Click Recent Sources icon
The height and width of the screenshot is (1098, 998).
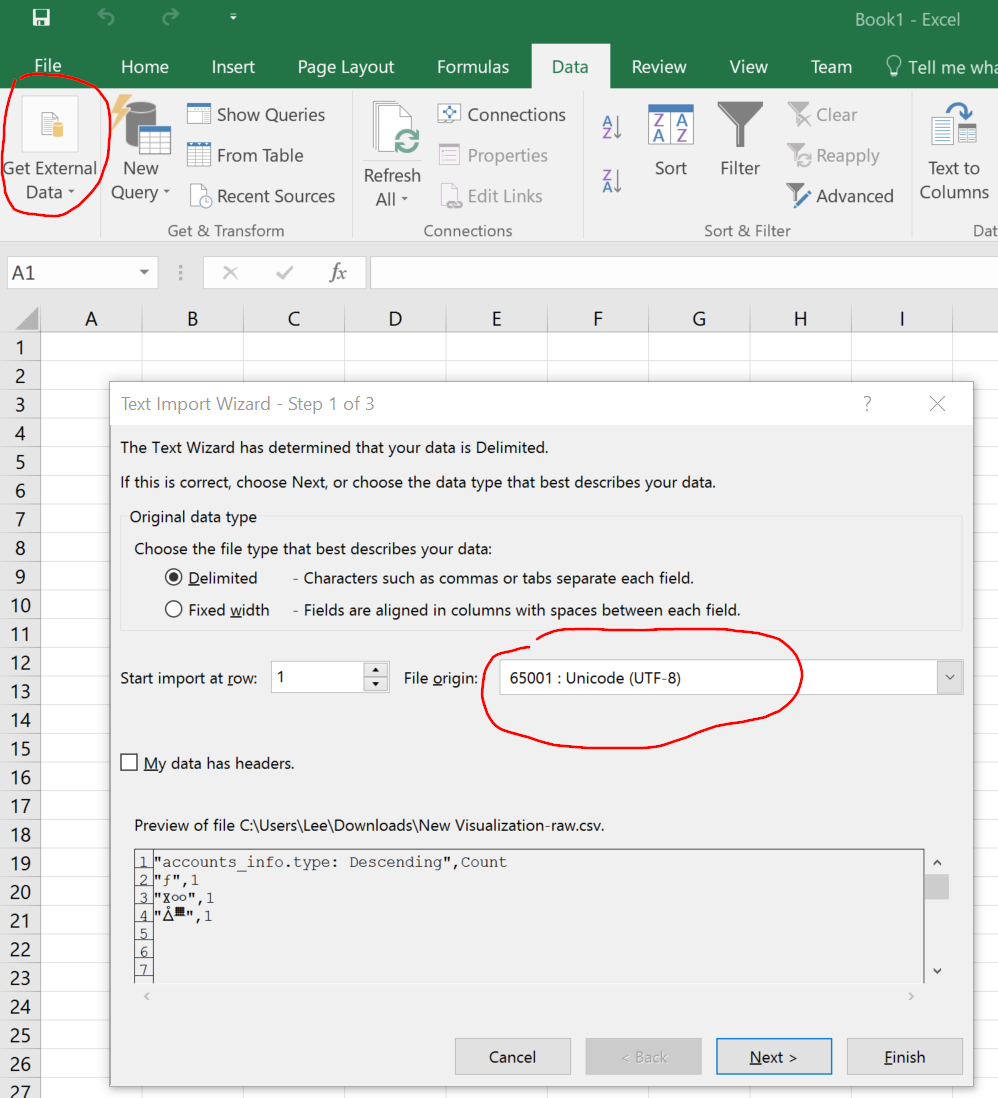click(x=200, y=196)
